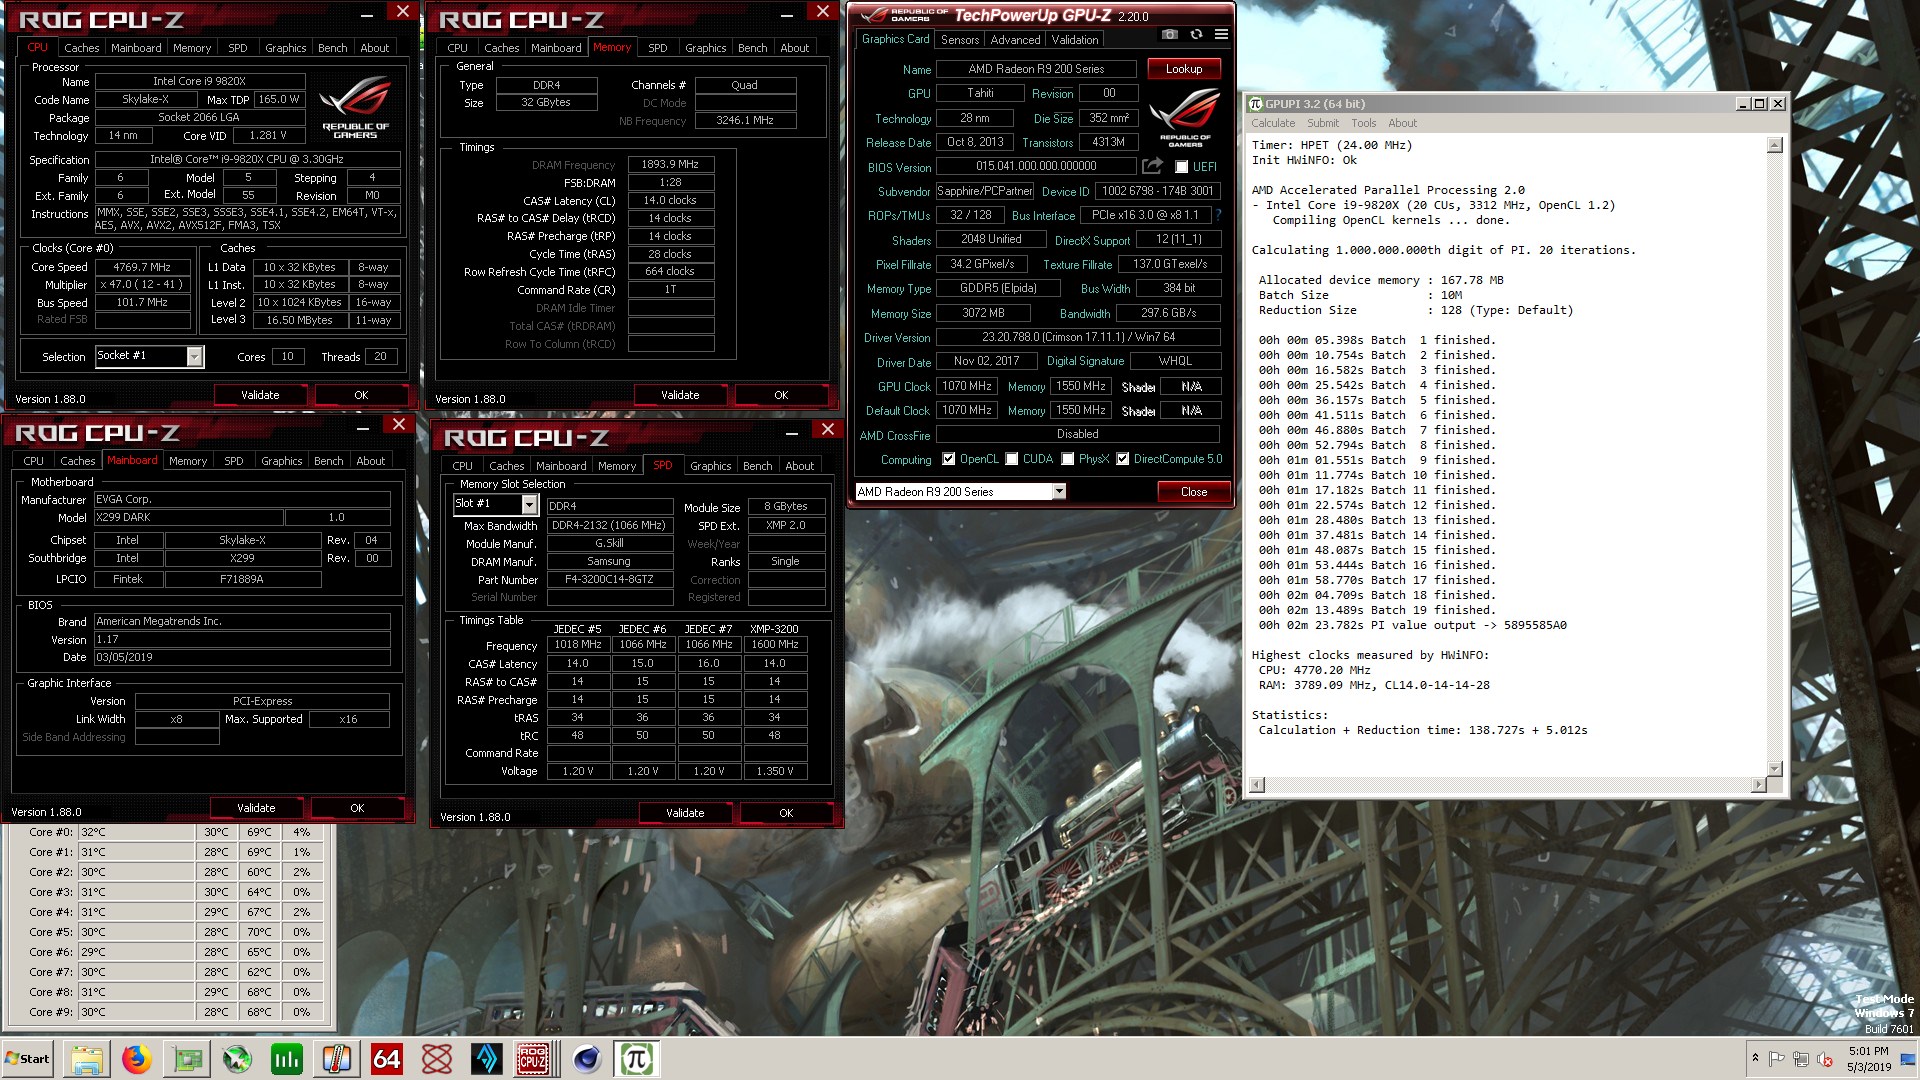
Task: Open the Slot #1 memory slot dropdown
Action: click(529, 505)
